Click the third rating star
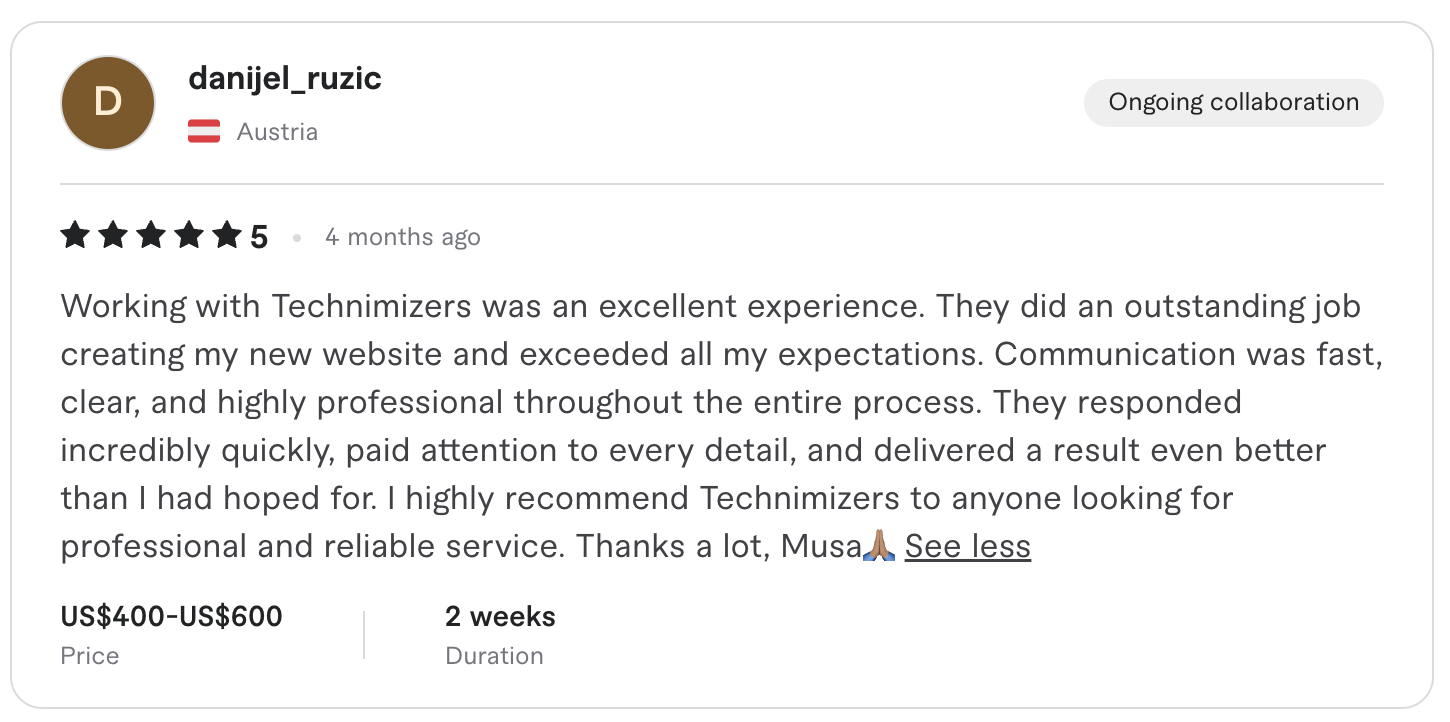The width and height of the screenshot is (1450, 722). point(152,236)
